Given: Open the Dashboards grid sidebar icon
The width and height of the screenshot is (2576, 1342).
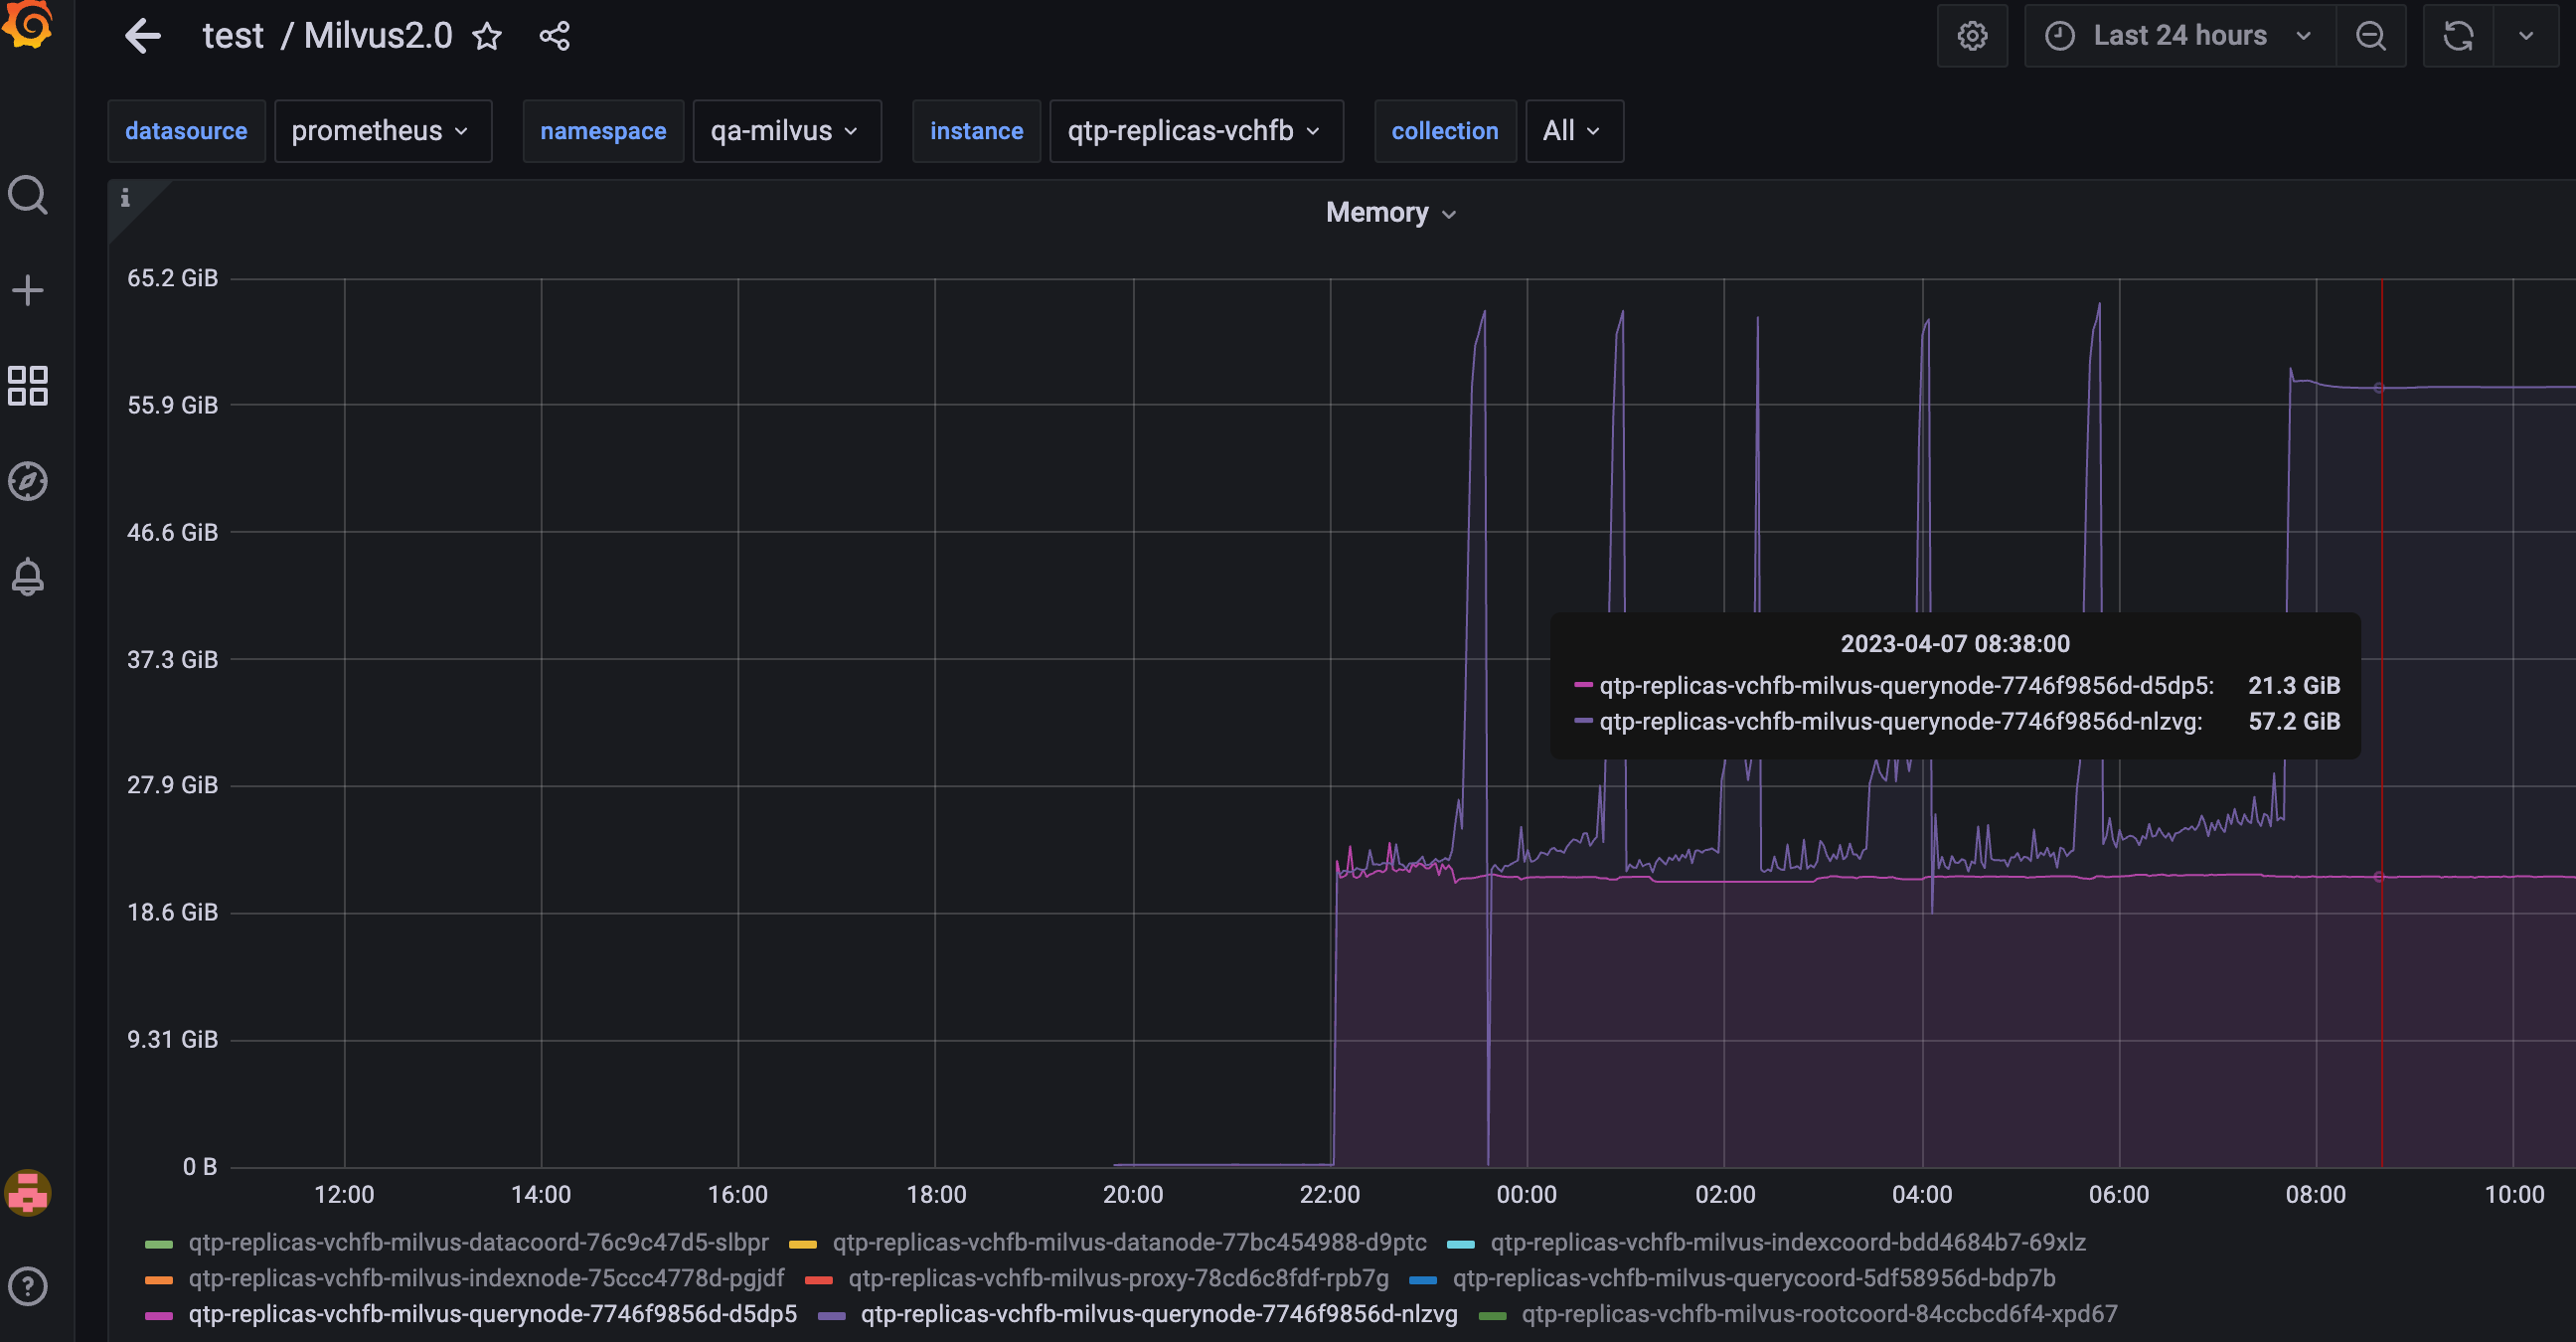Looking at the screenshot, I should [28, 385].
